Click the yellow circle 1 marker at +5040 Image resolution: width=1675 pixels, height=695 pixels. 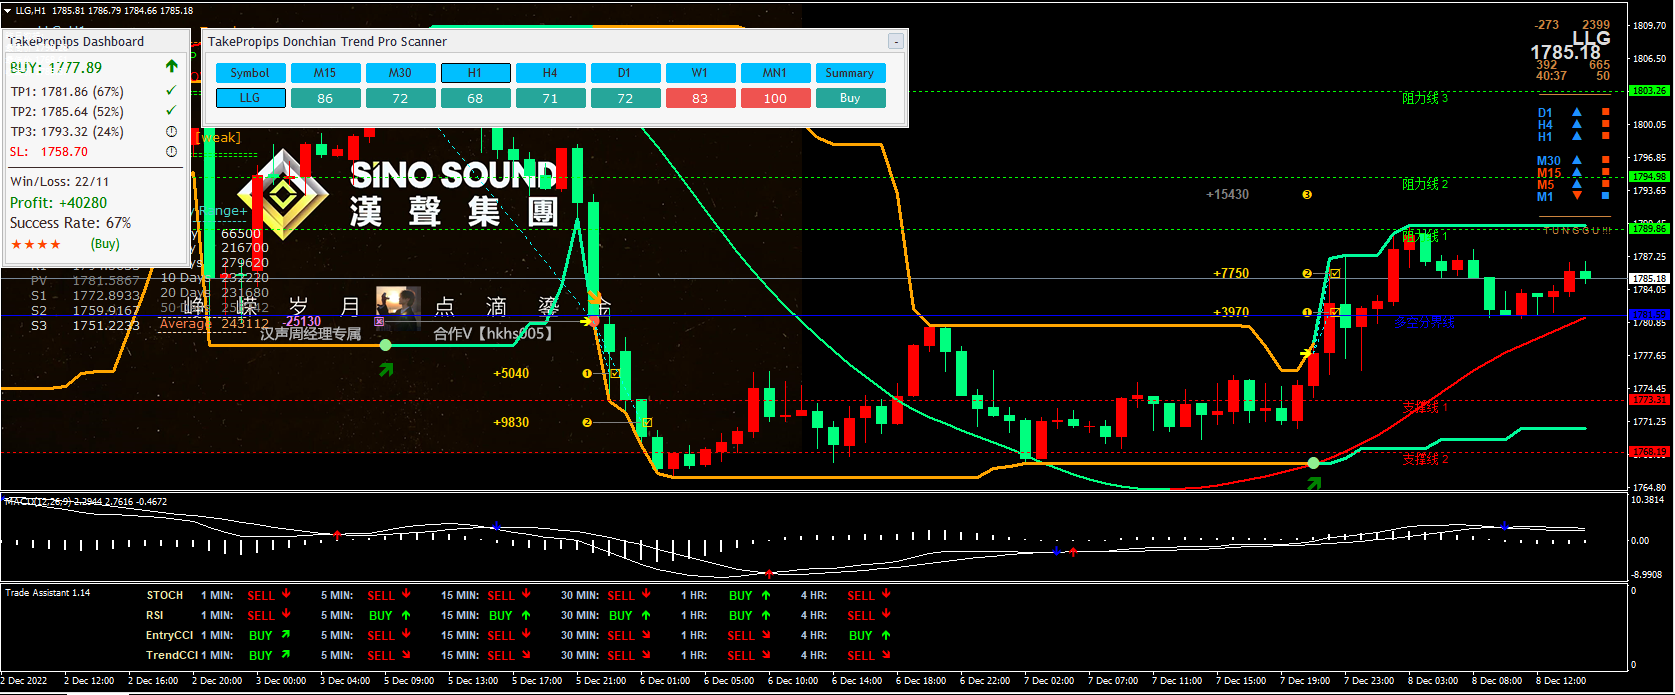587,373
